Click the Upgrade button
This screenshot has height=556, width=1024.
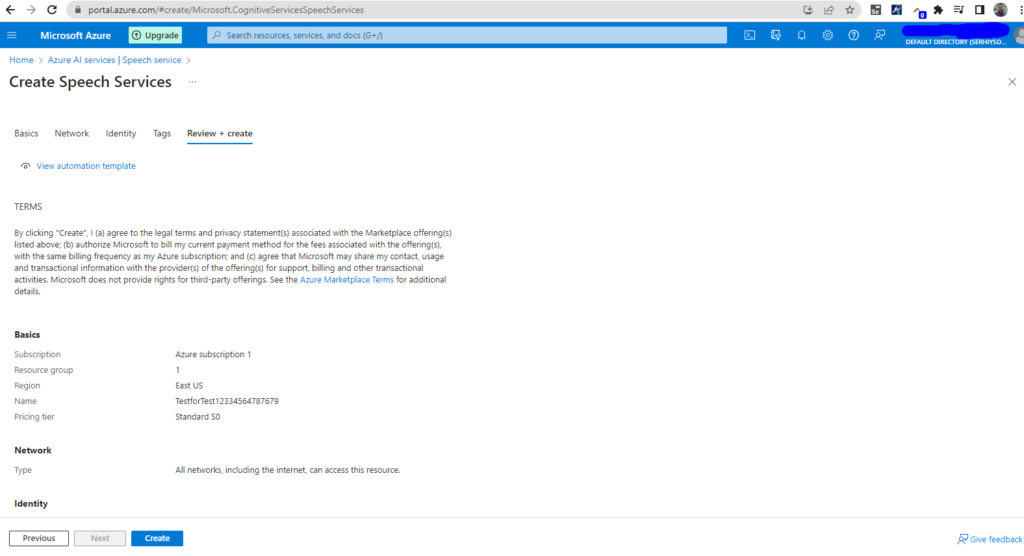click(x=155, y=35)
